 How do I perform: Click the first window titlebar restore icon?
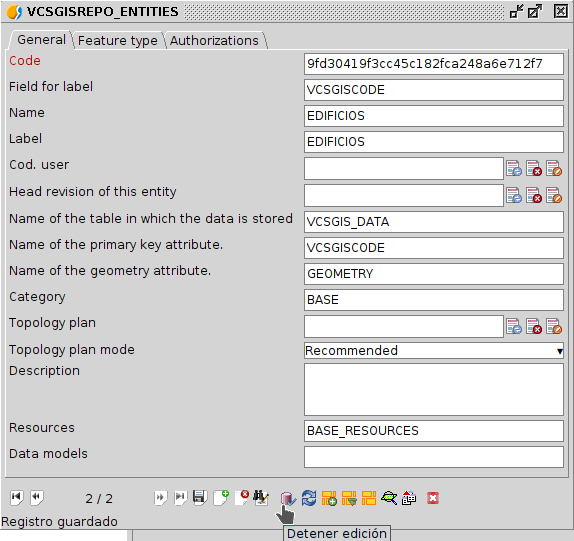(x=517, y=11)
